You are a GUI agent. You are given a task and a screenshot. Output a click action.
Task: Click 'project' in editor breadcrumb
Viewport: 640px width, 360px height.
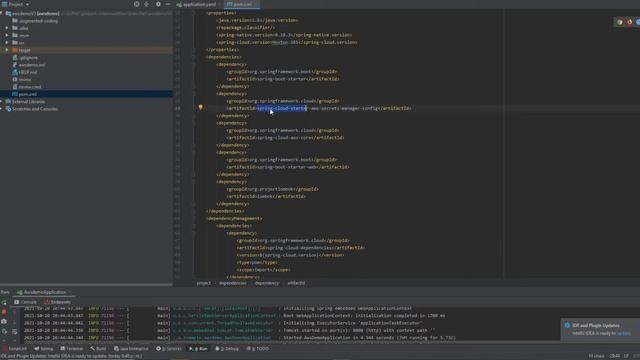[x=204, y=283]
